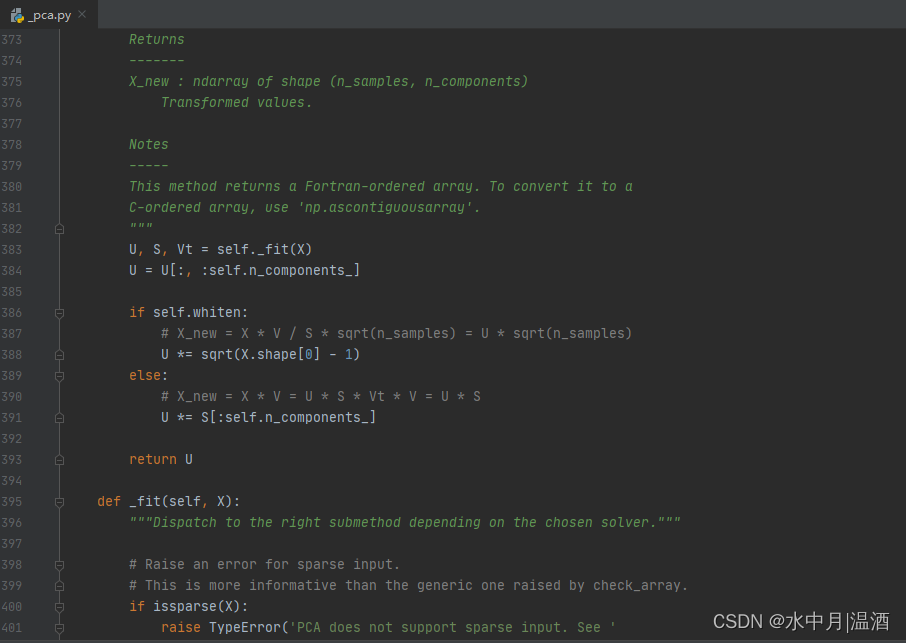This screenshot has height=643, width=906.
Task: Click the 'Returns' docstring heading
Action: [157, 39]
